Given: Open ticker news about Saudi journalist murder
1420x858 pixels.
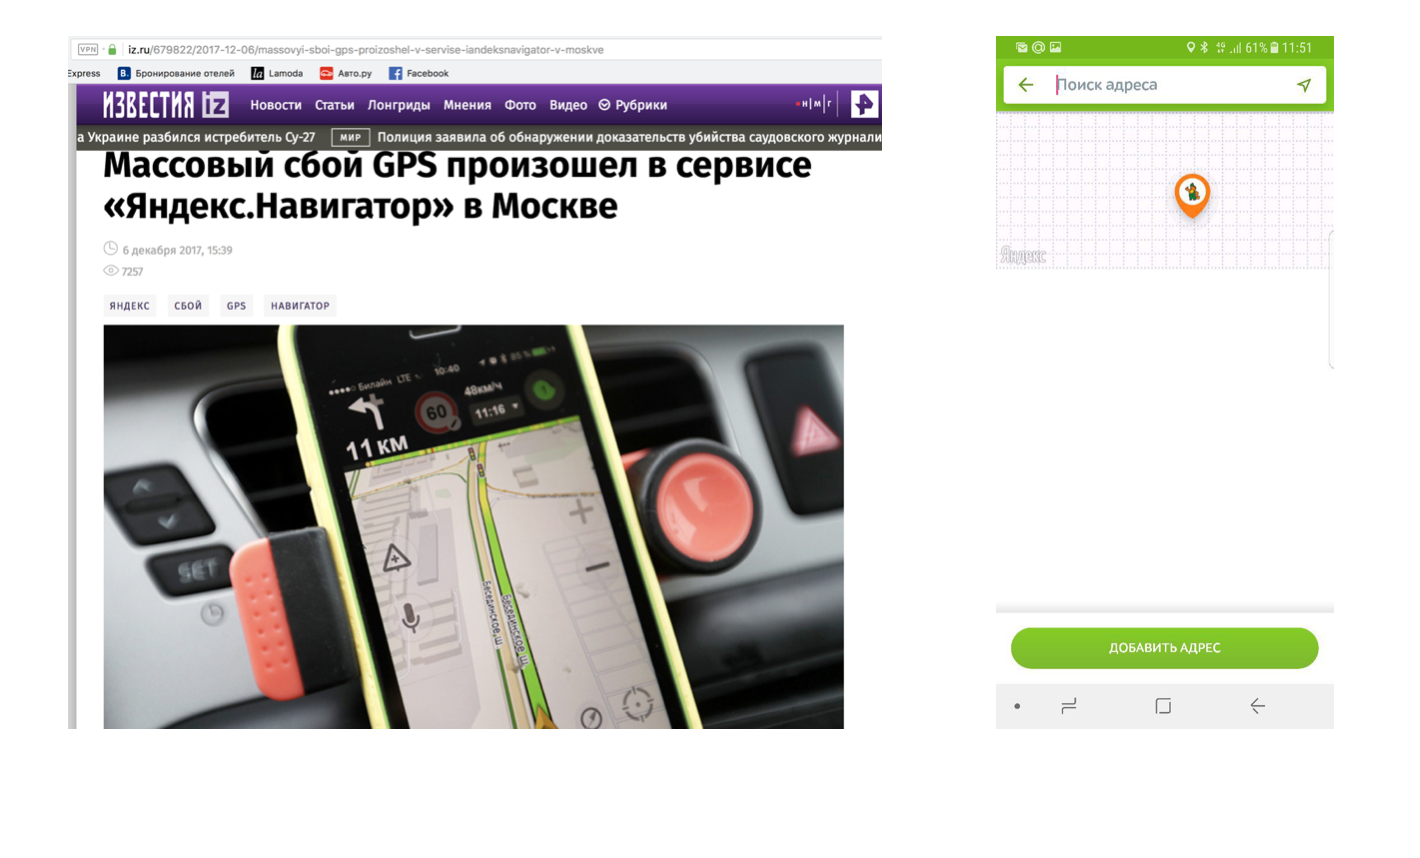Looking at the screenshot, I should (x=629, y=137).
